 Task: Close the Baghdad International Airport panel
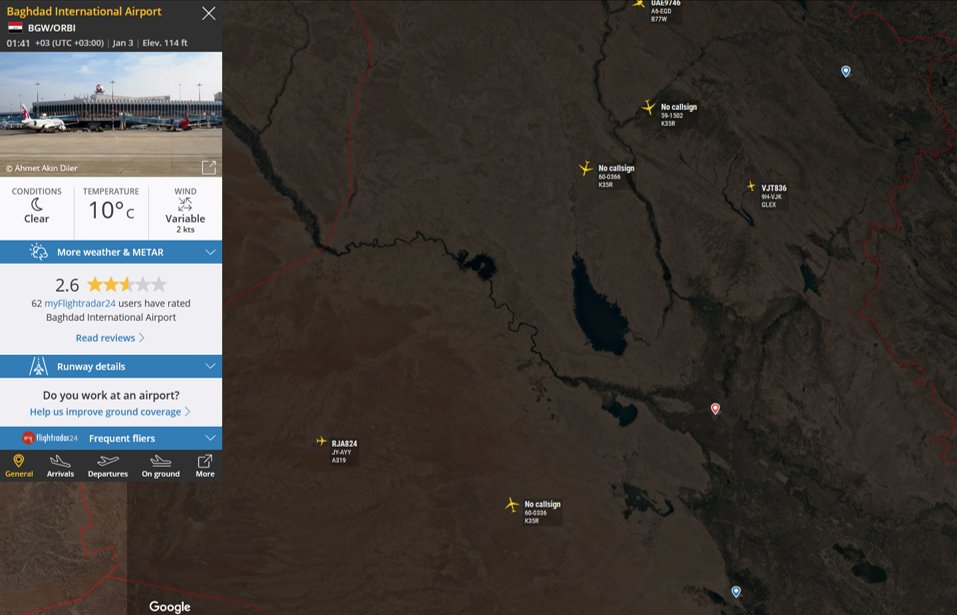pos(209,13)
